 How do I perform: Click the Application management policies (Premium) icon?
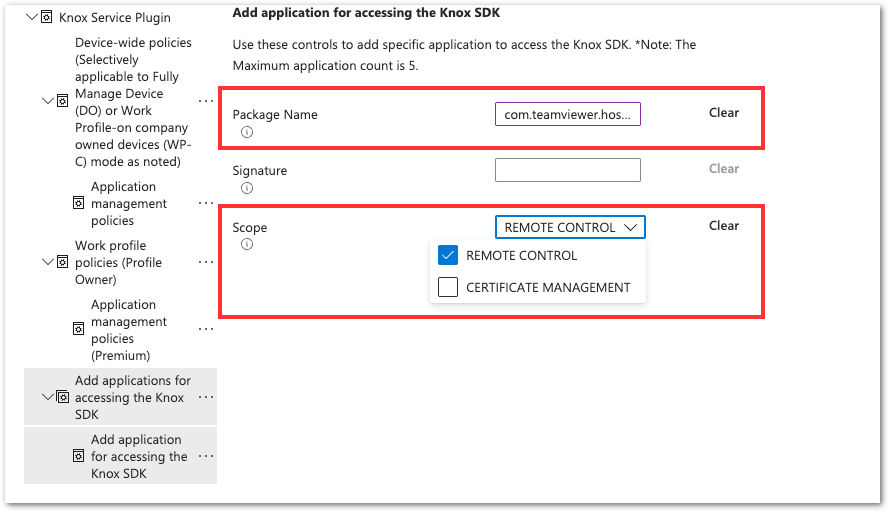coord(79,329)
